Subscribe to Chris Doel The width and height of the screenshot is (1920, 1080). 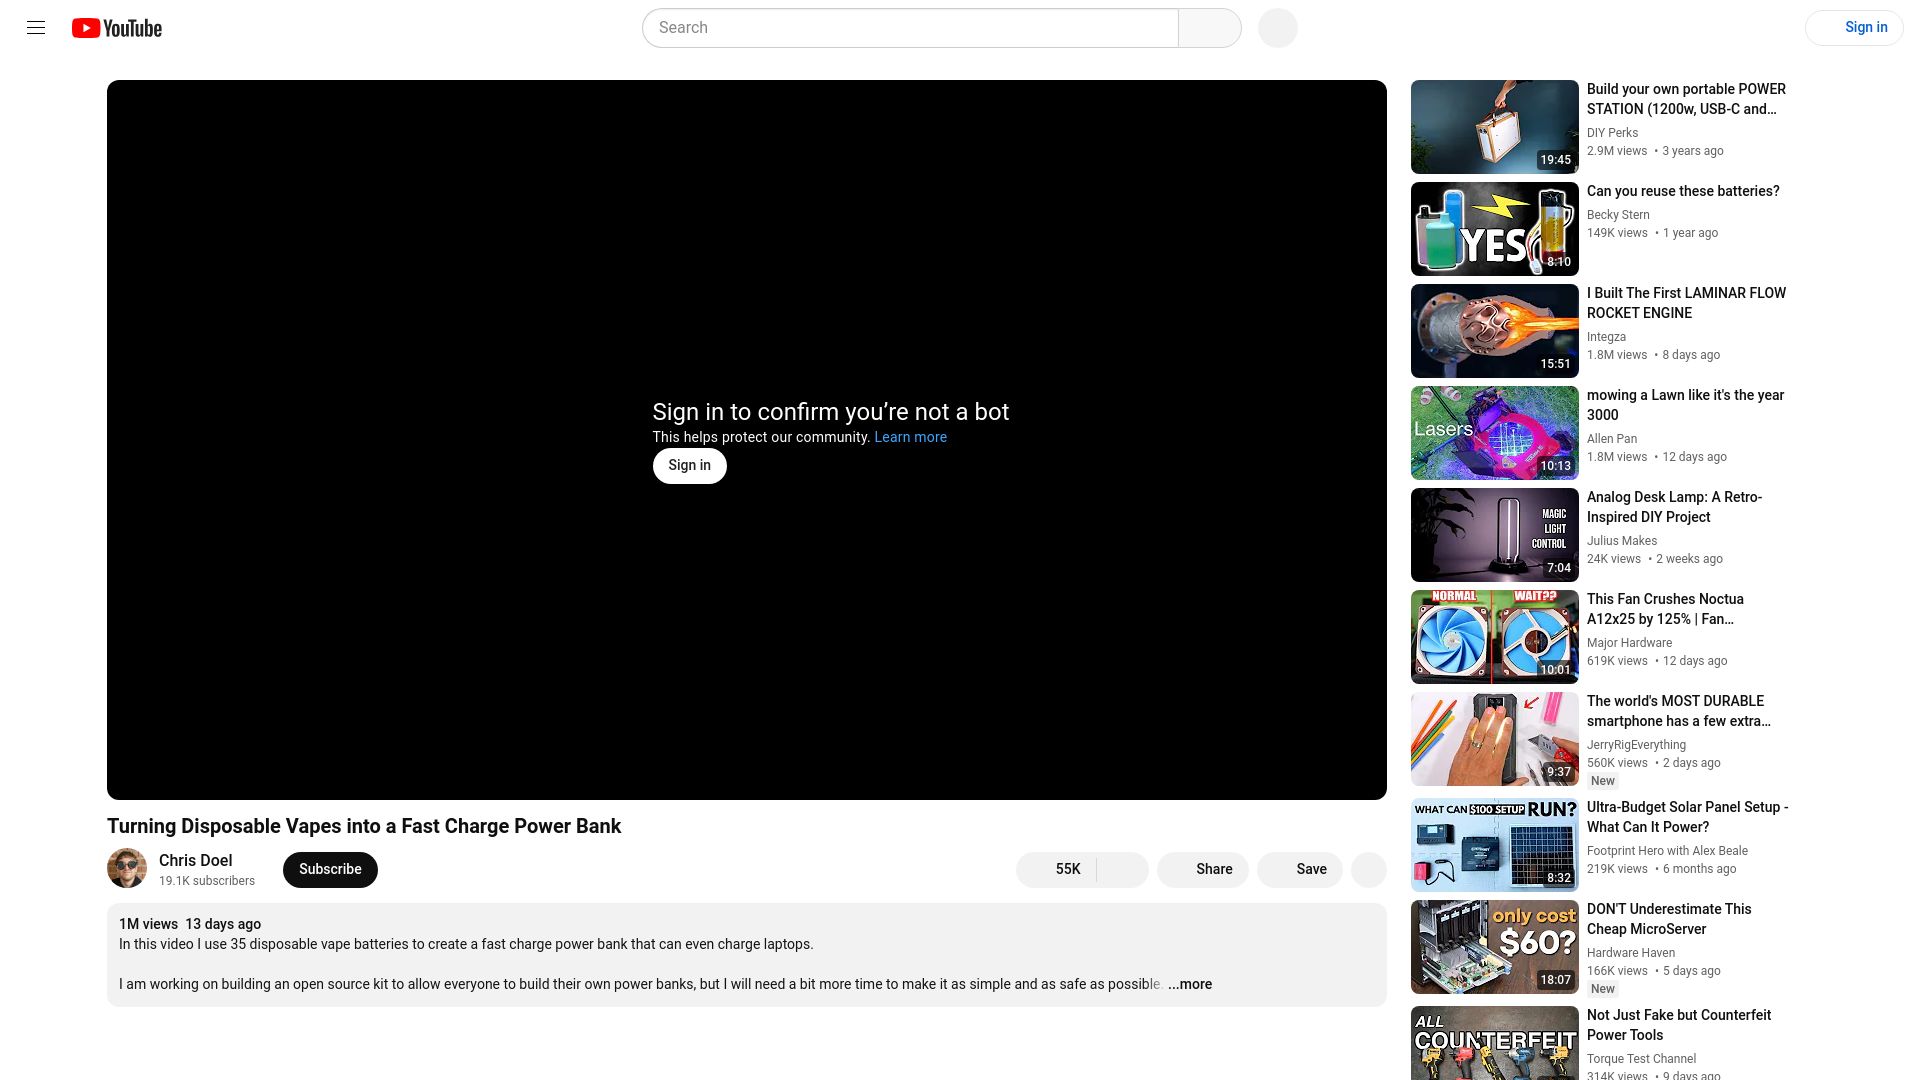(x=330, y=869)
